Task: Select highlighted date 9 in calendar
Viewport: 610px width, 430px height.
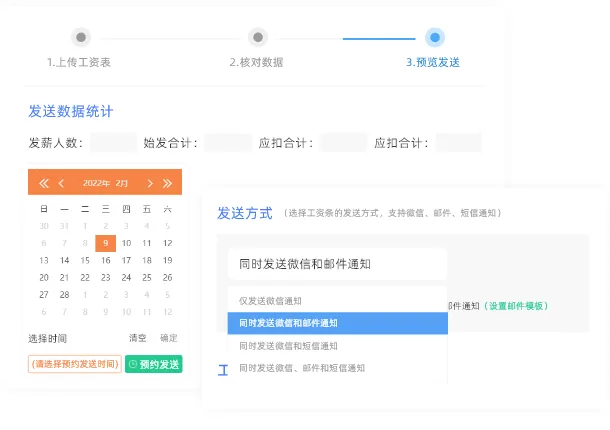Action: pyautogui.click(x=105, y=243)
